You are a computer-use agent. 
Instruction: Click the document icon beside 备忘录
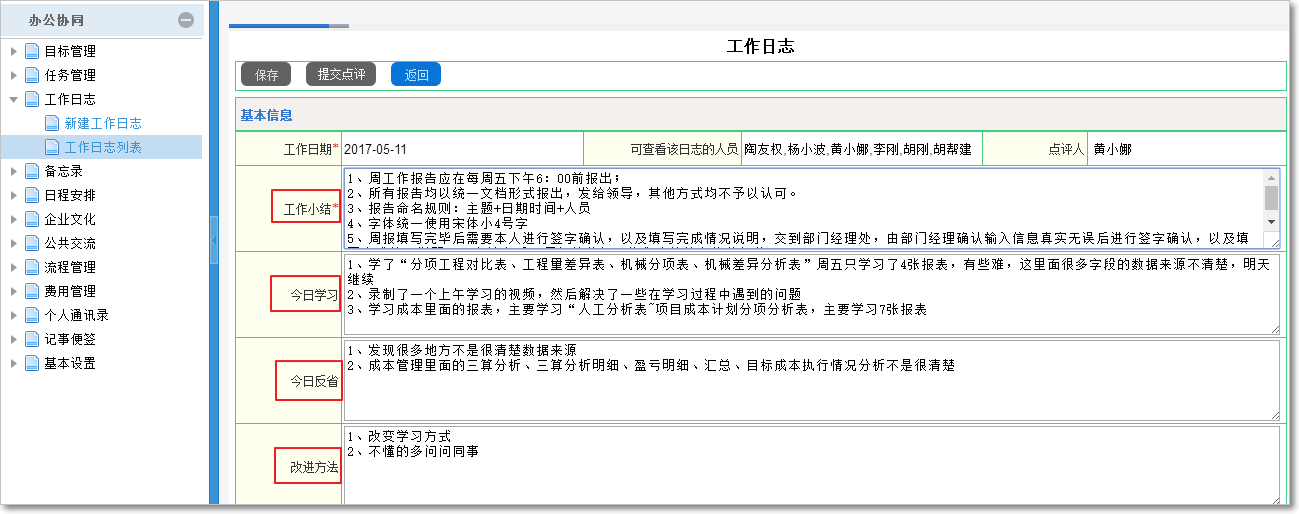32,171
